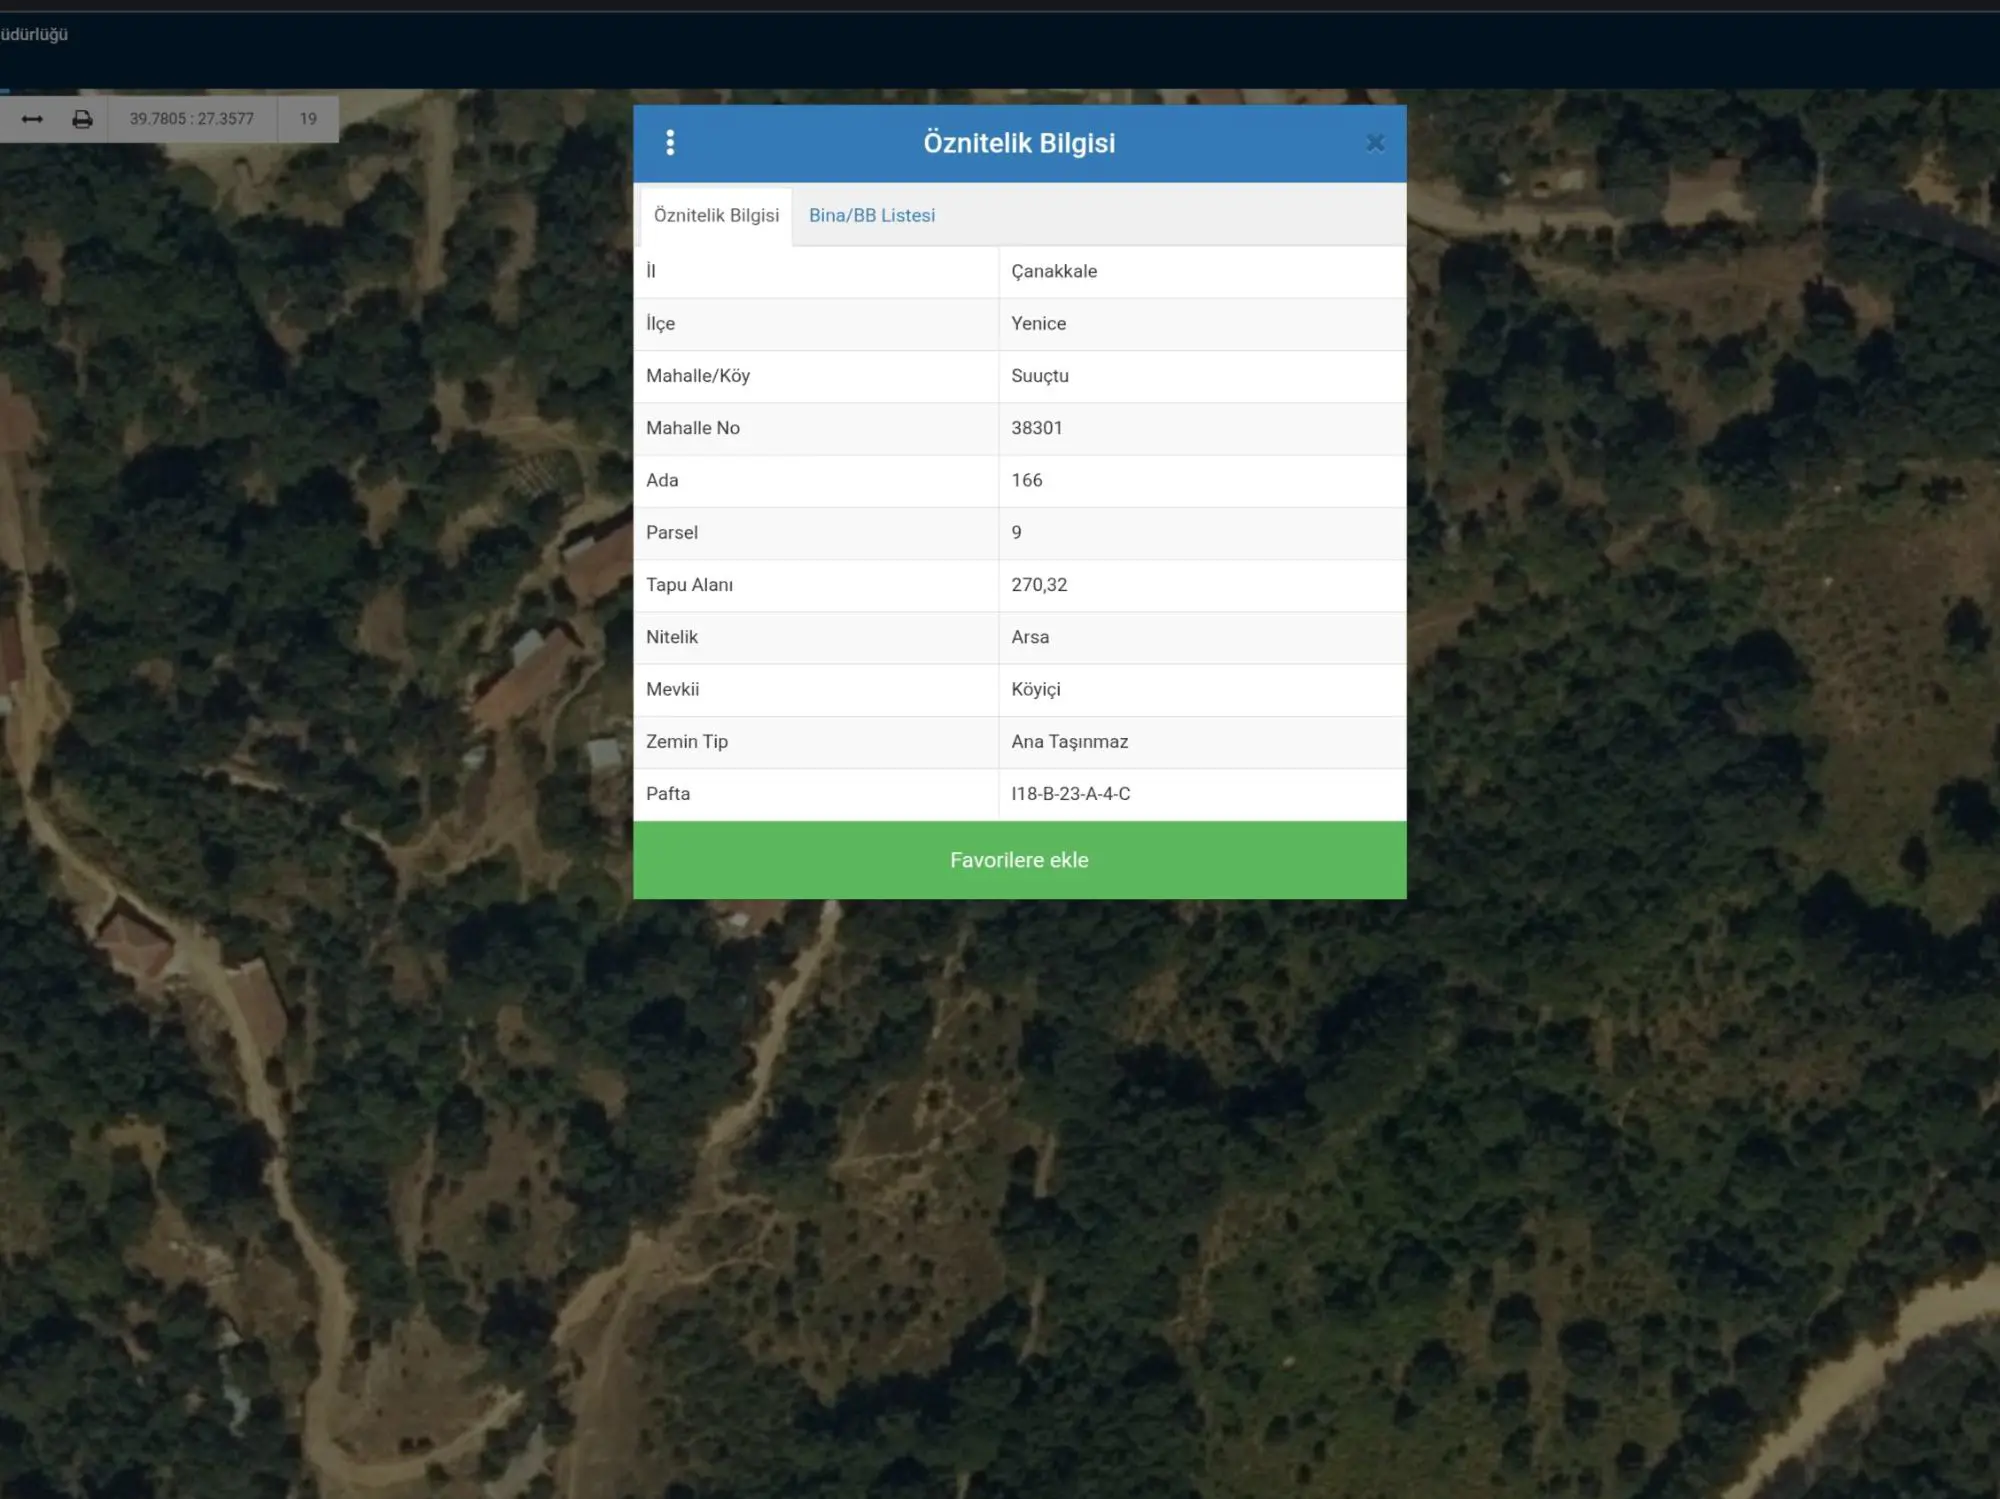Image resolution: width=2000 pixels, height=1499 pixels.
Task: Click the Mahalle/Köy label
Action: tap(697, 376)
